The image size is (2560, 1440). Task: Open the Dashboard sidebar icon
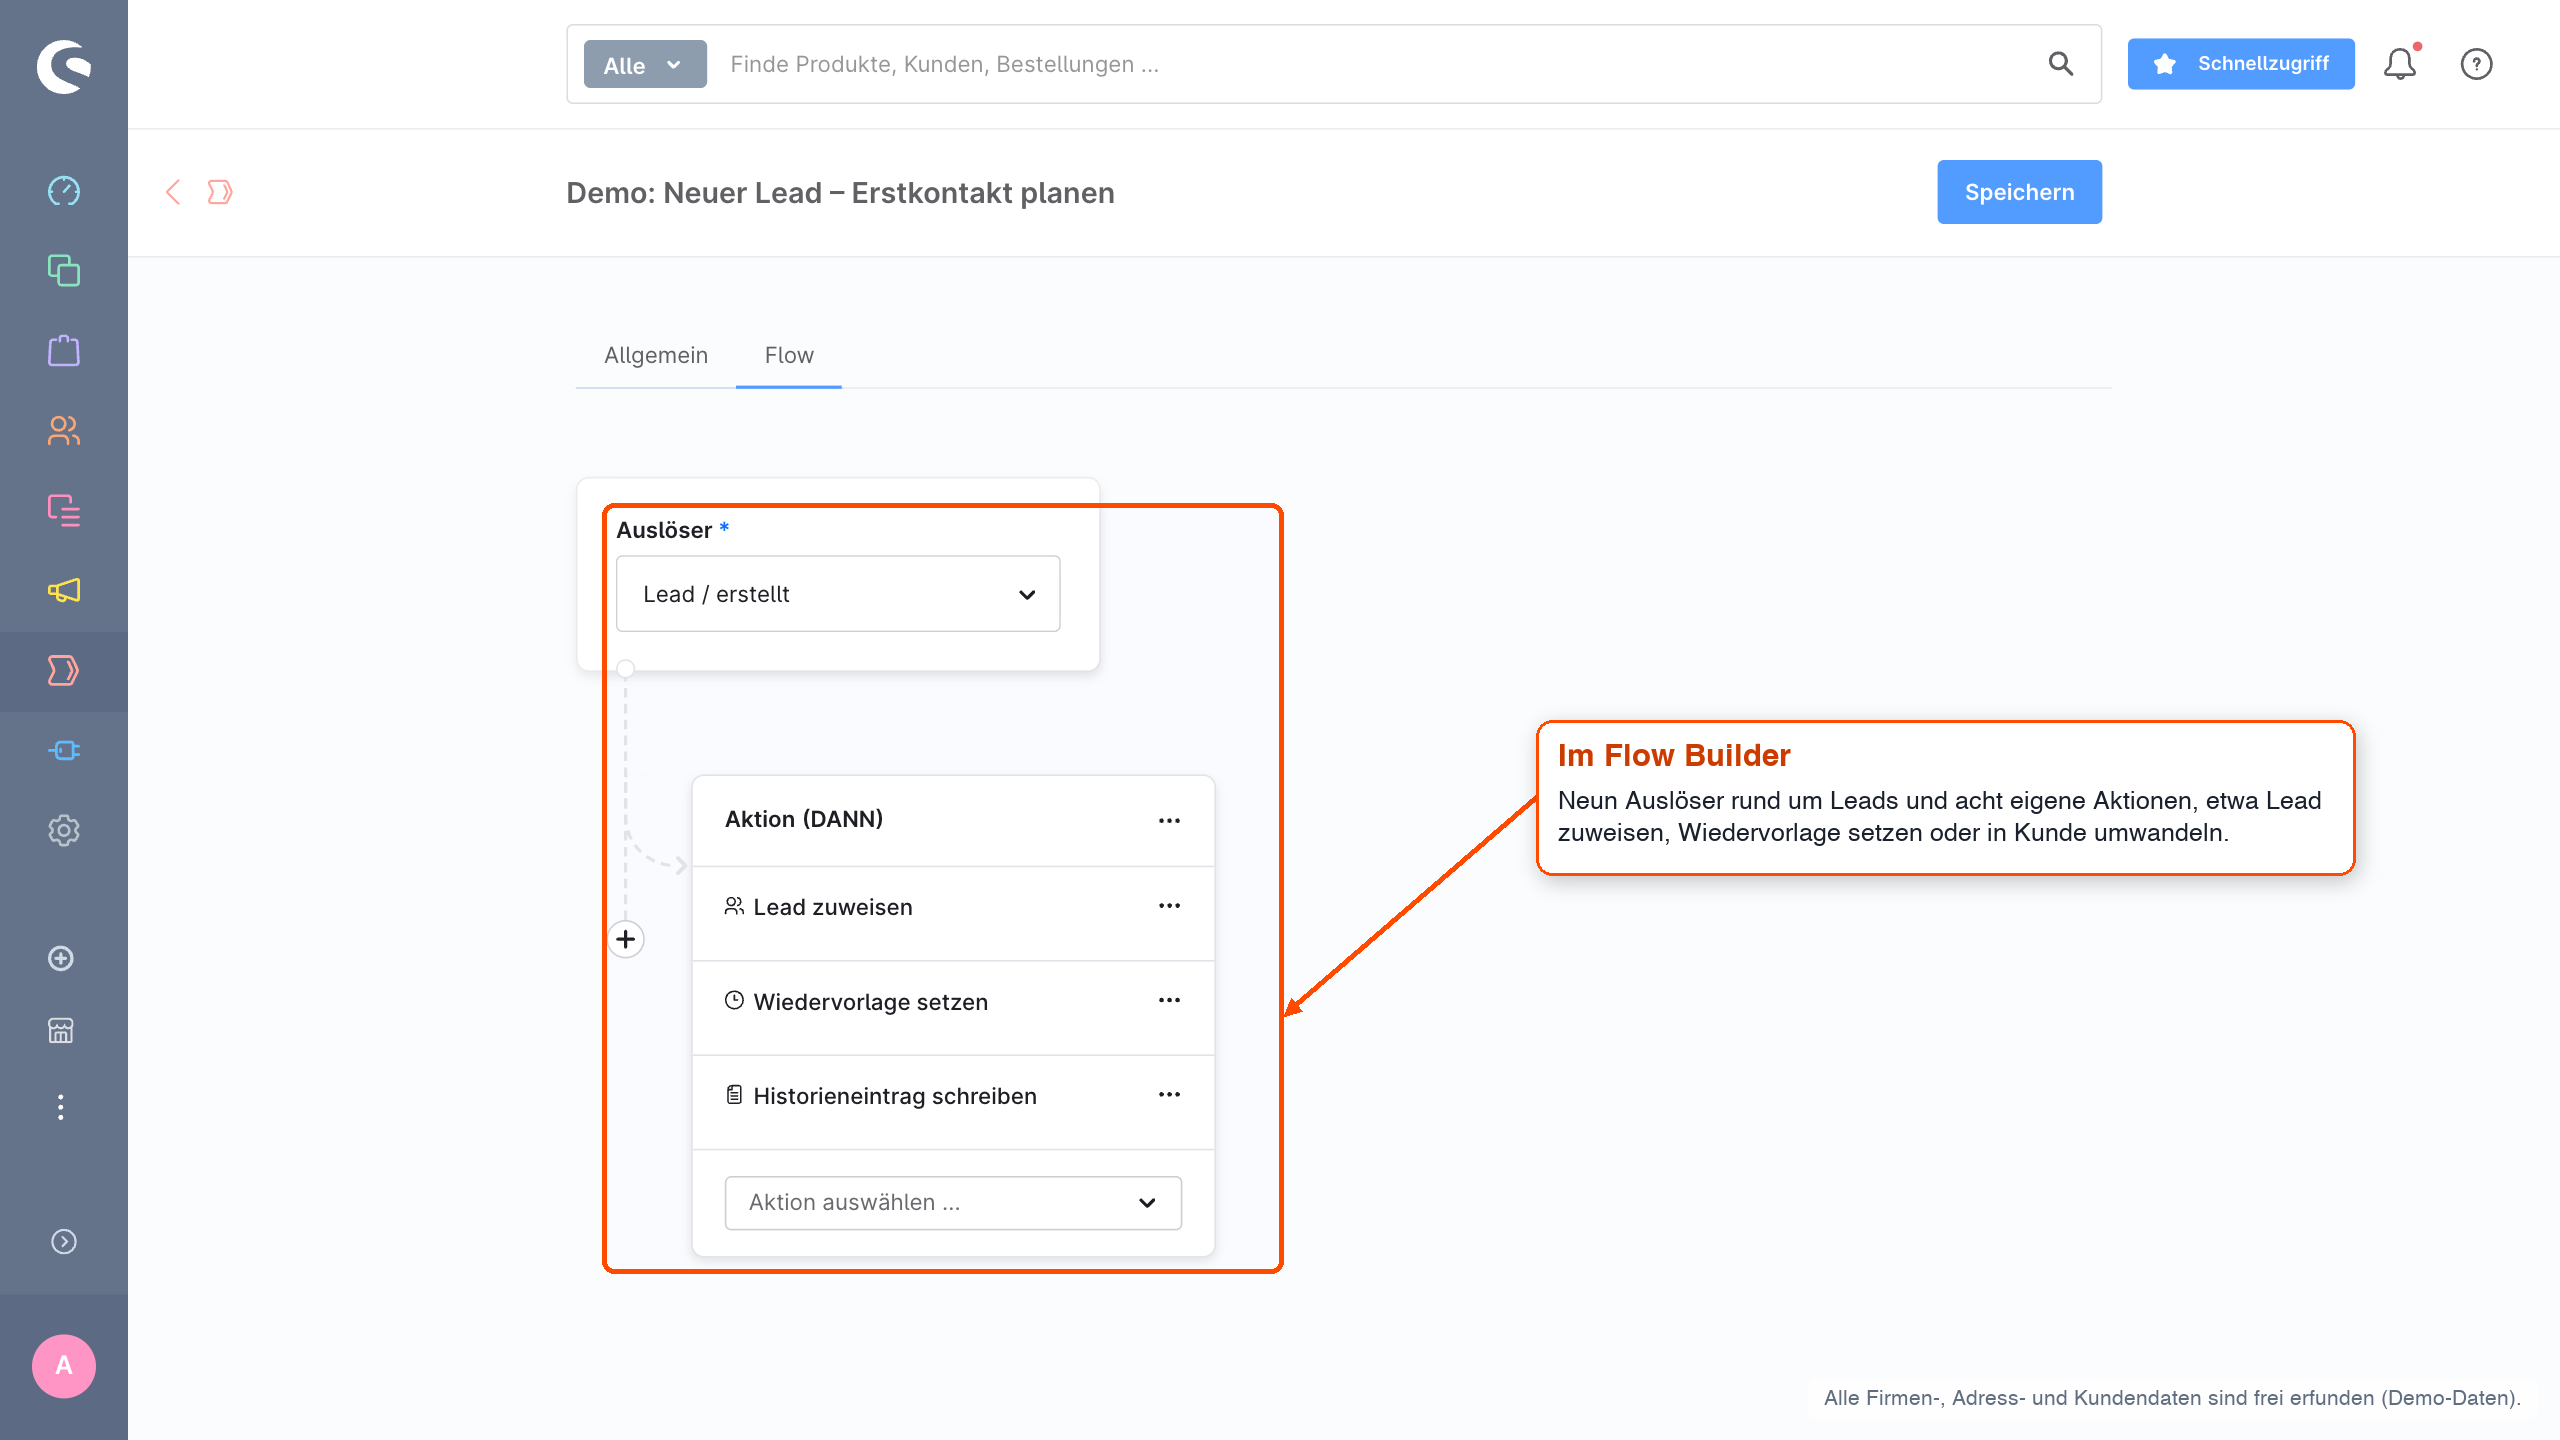(x=64, y=190)
